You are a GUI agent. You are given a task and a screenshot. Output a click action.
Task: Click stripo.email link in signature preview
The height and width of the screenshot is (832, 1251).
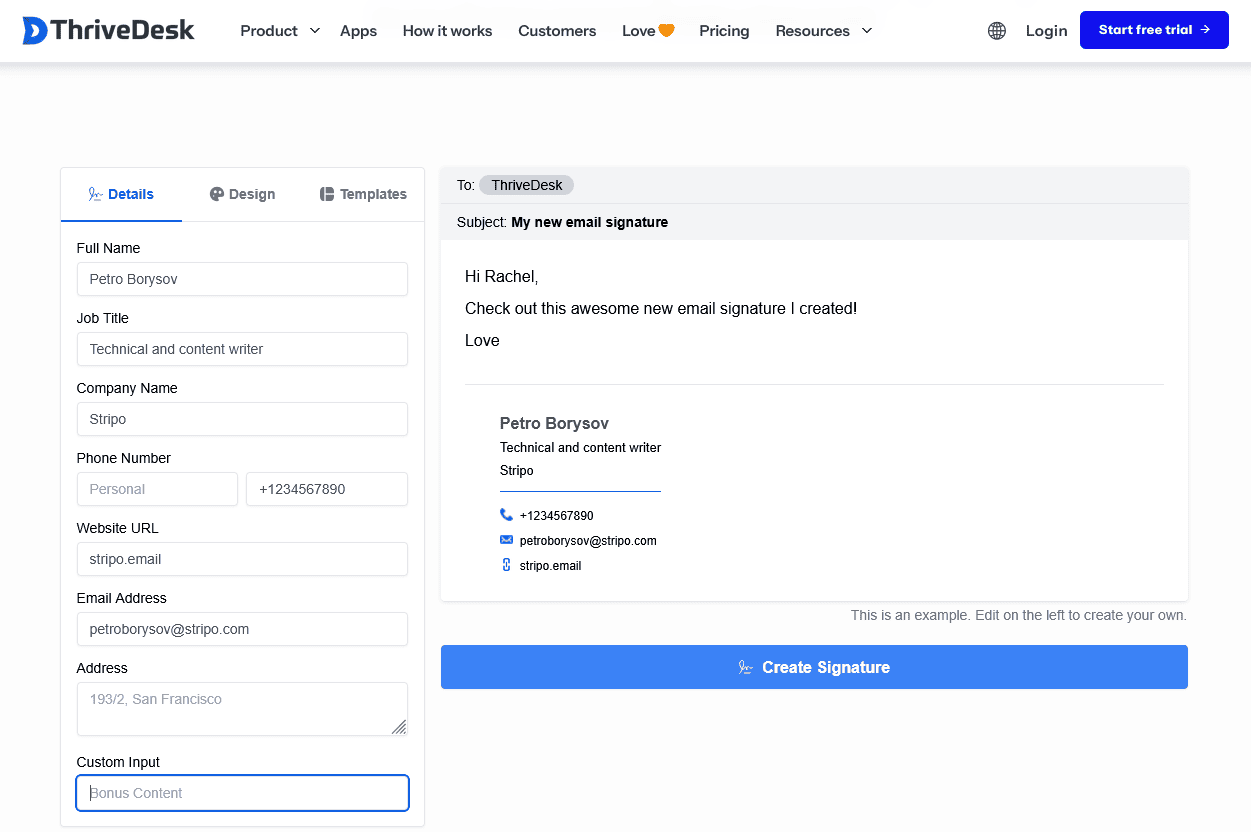550,565
